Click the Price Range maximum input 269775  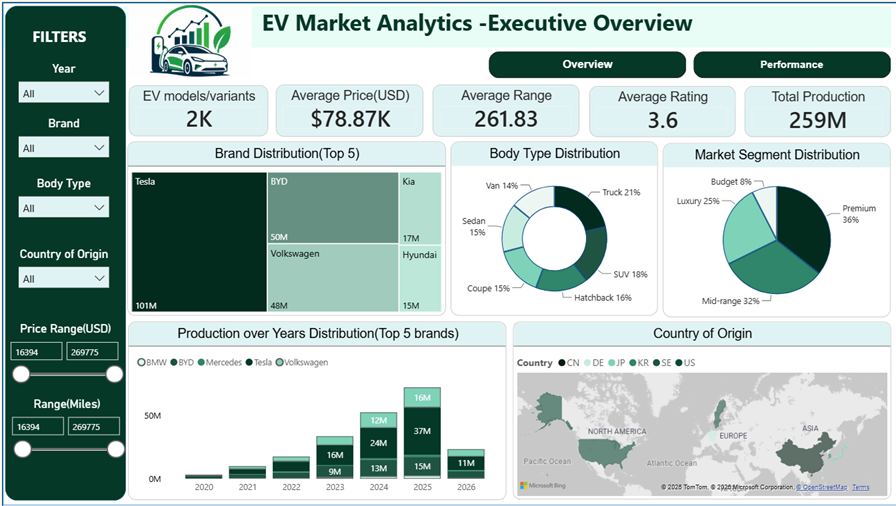point(92,352)
